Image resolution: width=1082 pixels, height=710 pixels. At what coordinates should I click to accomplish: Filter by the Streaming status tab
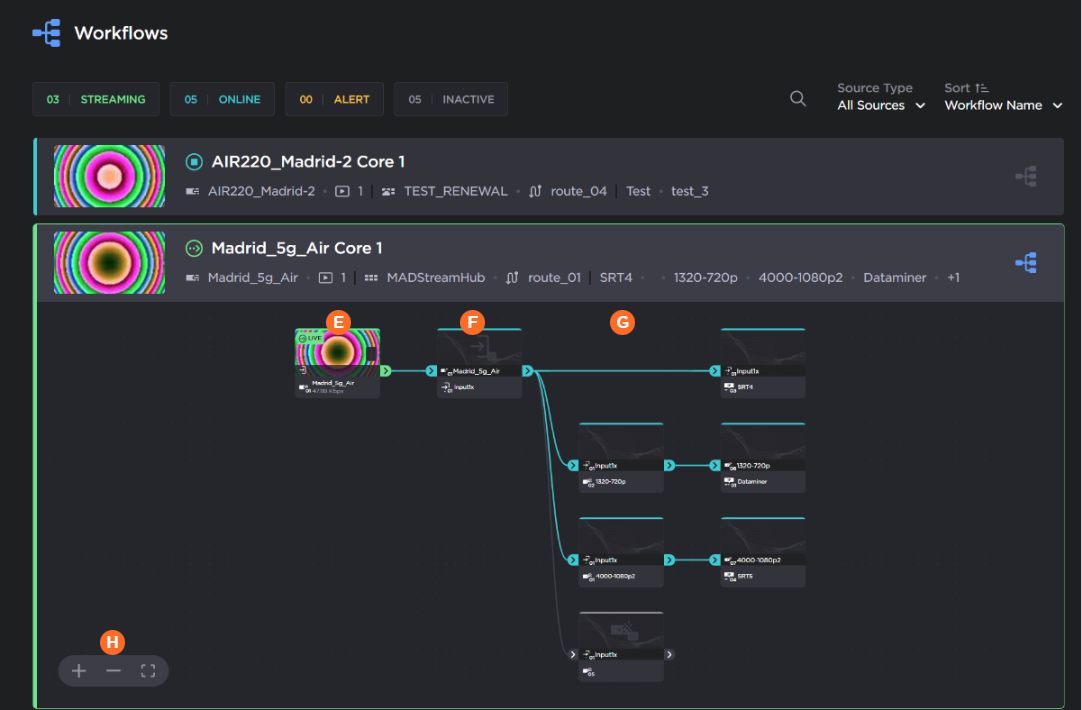pyautogui.click(x=96, y=100)
